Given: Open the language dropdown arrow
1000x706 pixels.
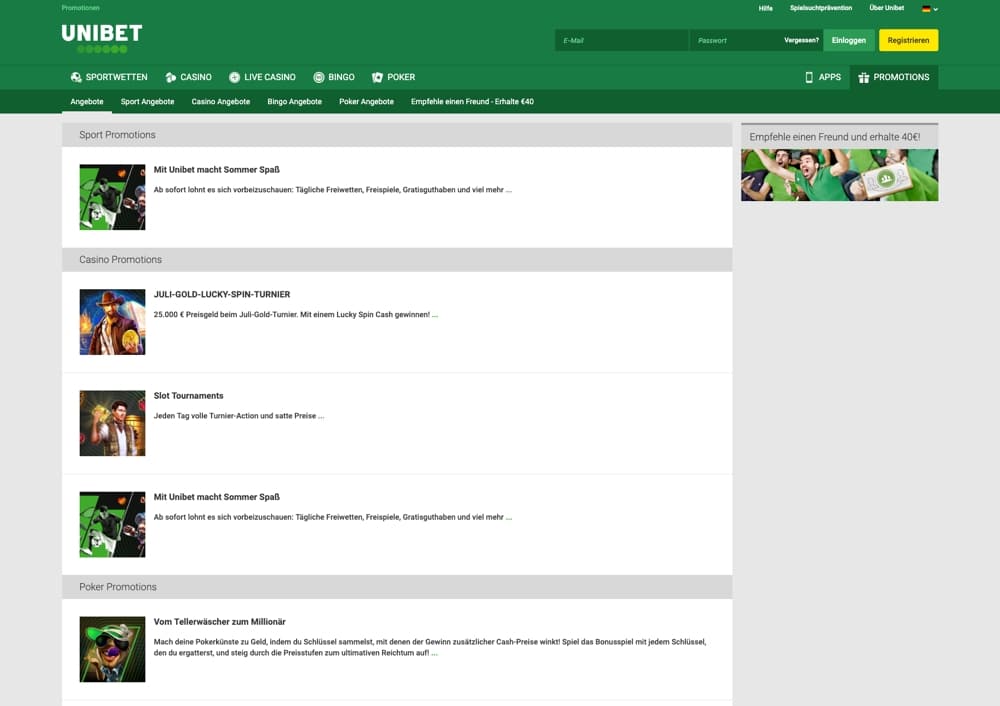Looking at the screenshot, I should click(936, 9).
